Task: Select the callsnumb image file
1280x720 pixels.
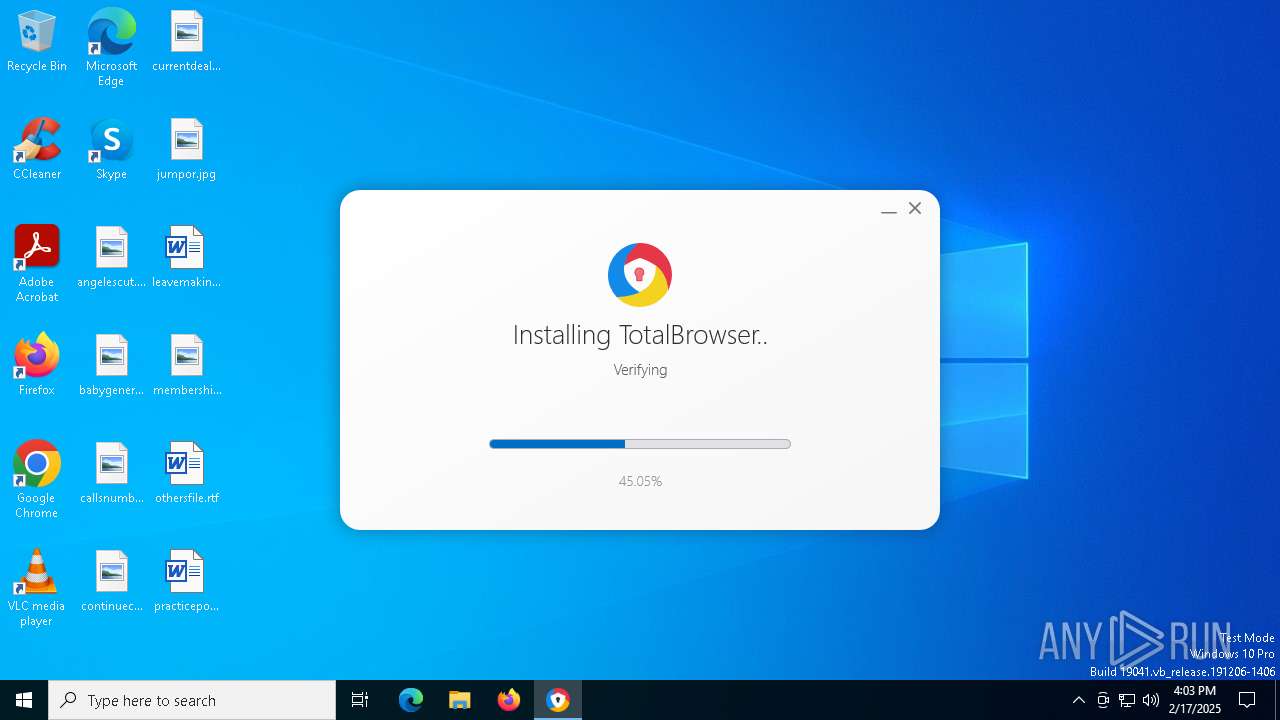Action: 111,474
